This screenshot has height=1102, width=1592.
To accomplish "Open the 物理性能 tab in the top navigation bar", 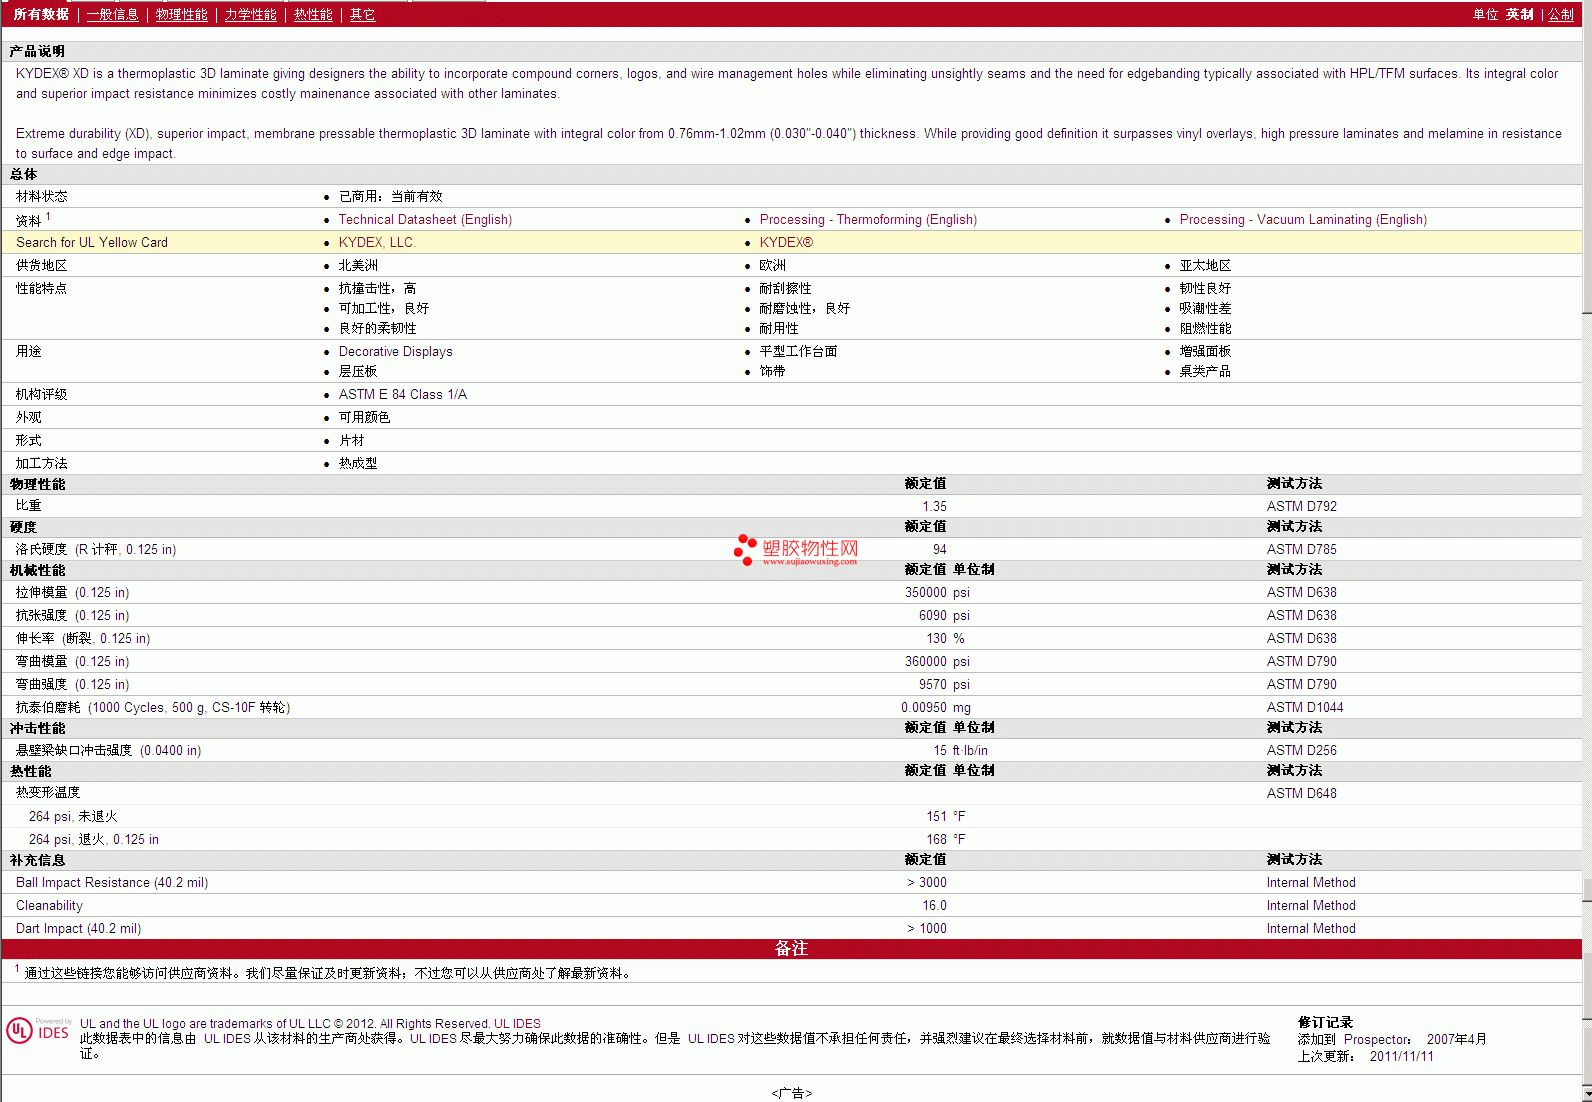I will coord(182,15).
